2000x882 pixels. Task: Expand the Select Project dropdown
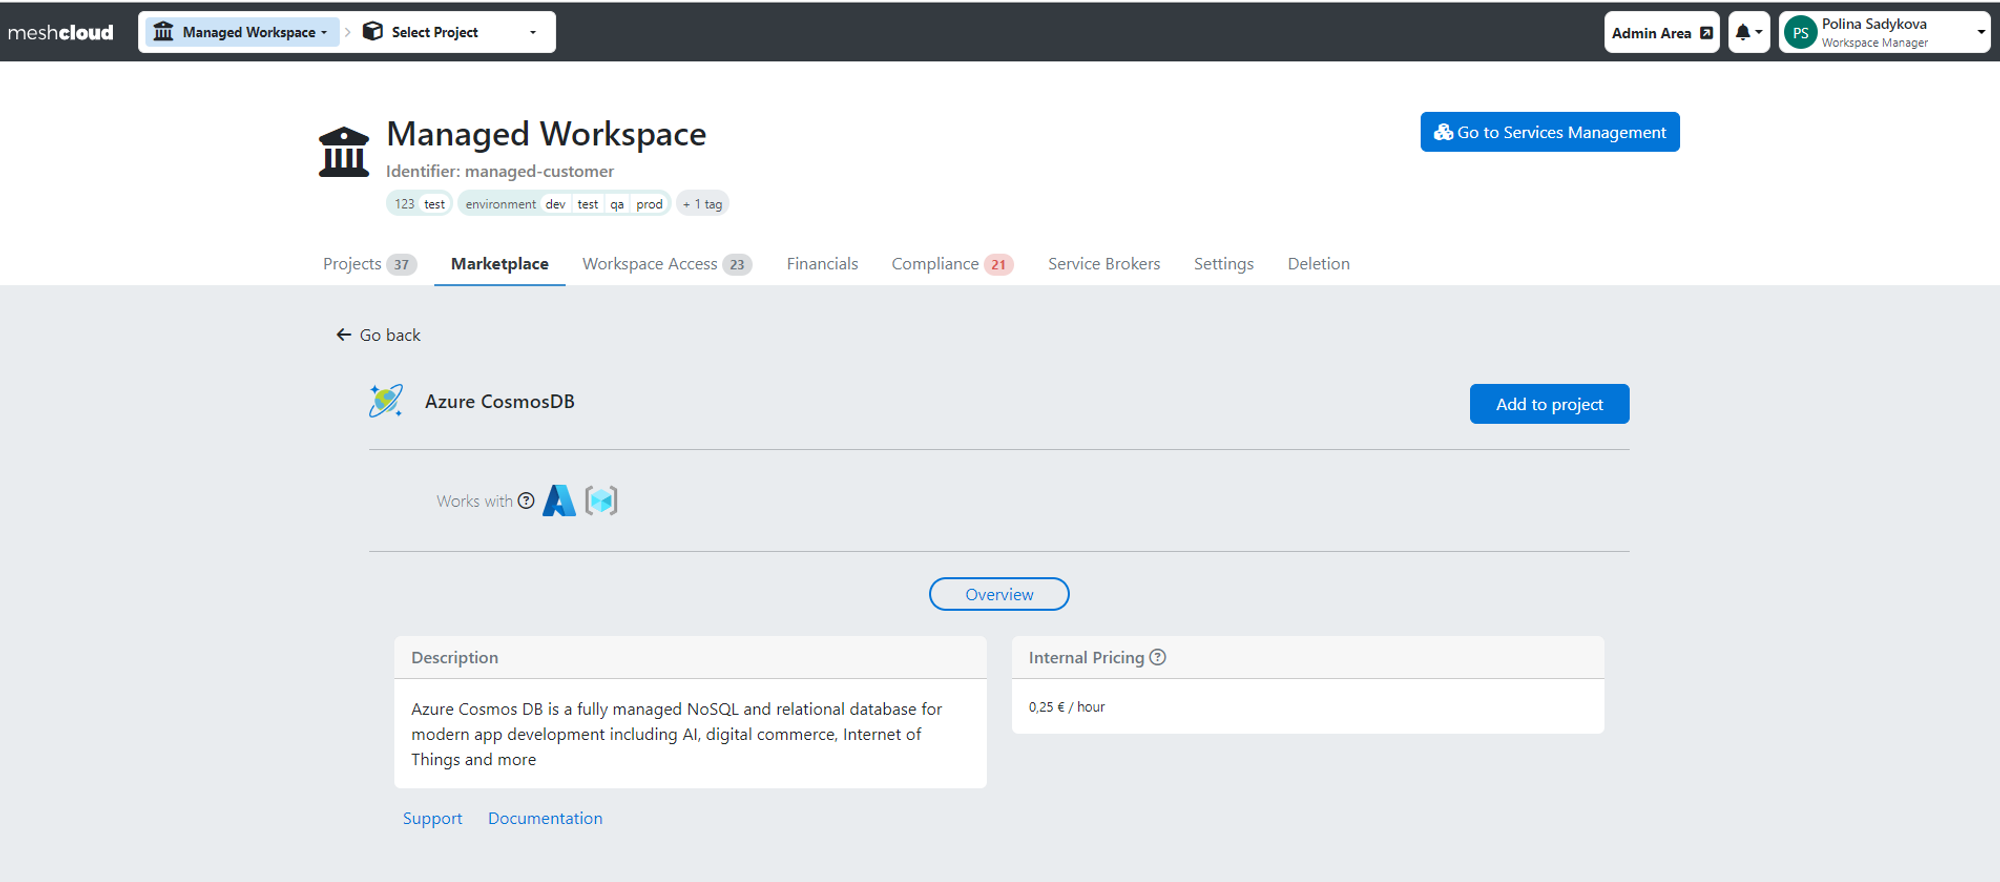click(452, 32)
